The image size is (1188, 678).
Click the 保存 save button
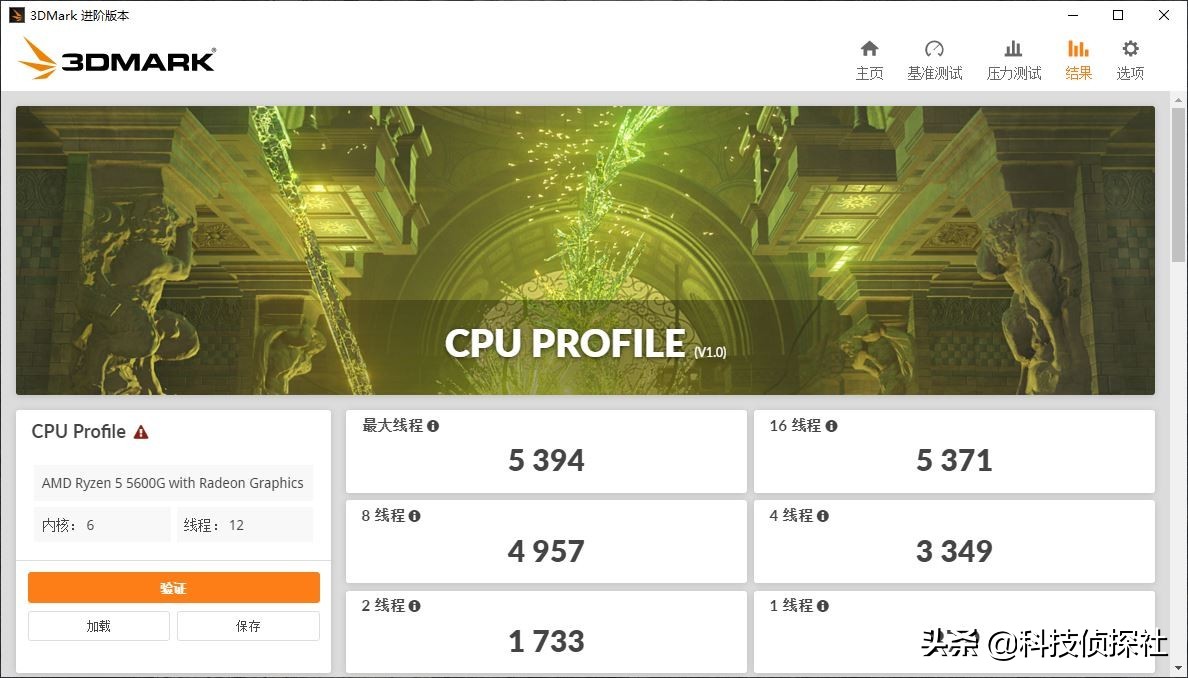[x=247, y=626]
